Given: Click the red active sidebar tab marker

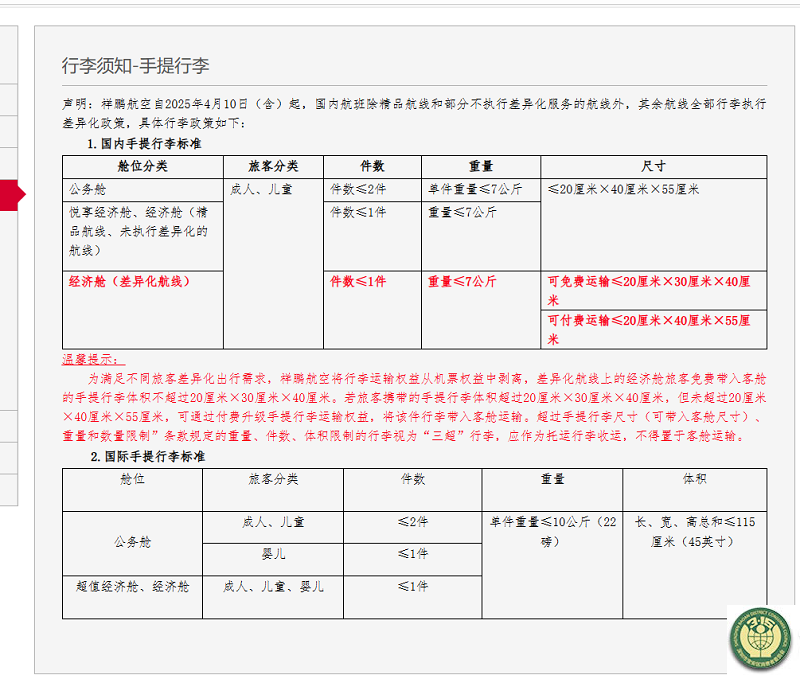Looking at the screenshot, I should [x=11, y=194].
